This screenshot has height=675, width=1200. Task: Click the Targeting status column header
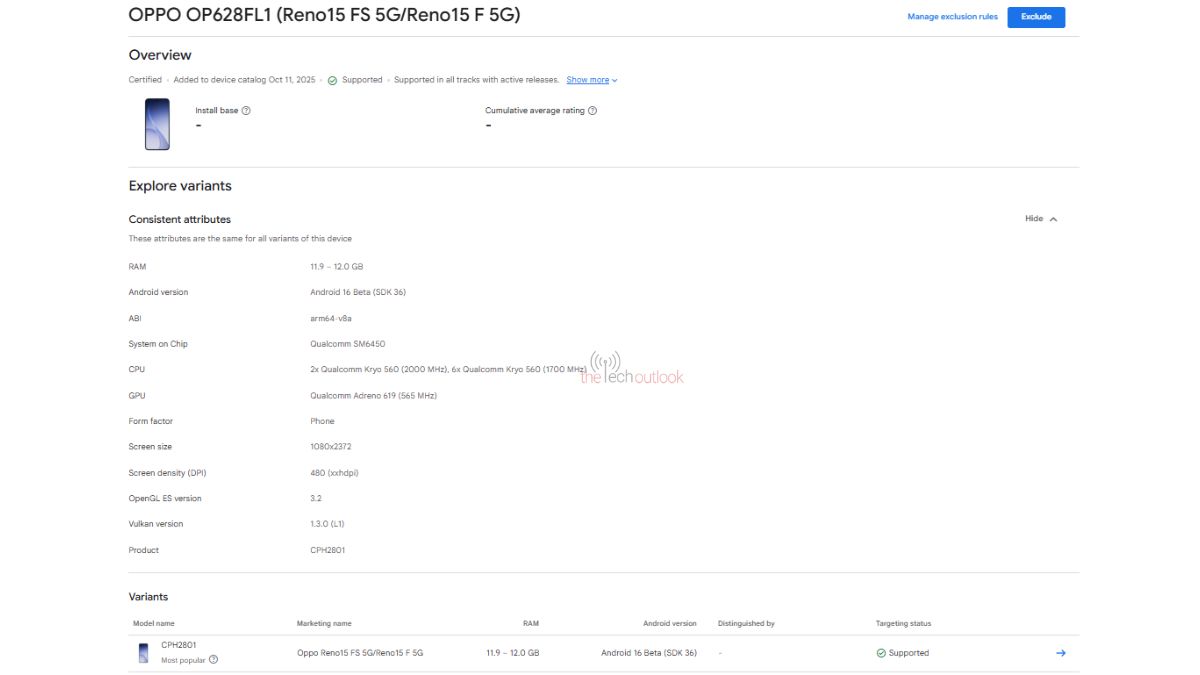pos(903,624)
